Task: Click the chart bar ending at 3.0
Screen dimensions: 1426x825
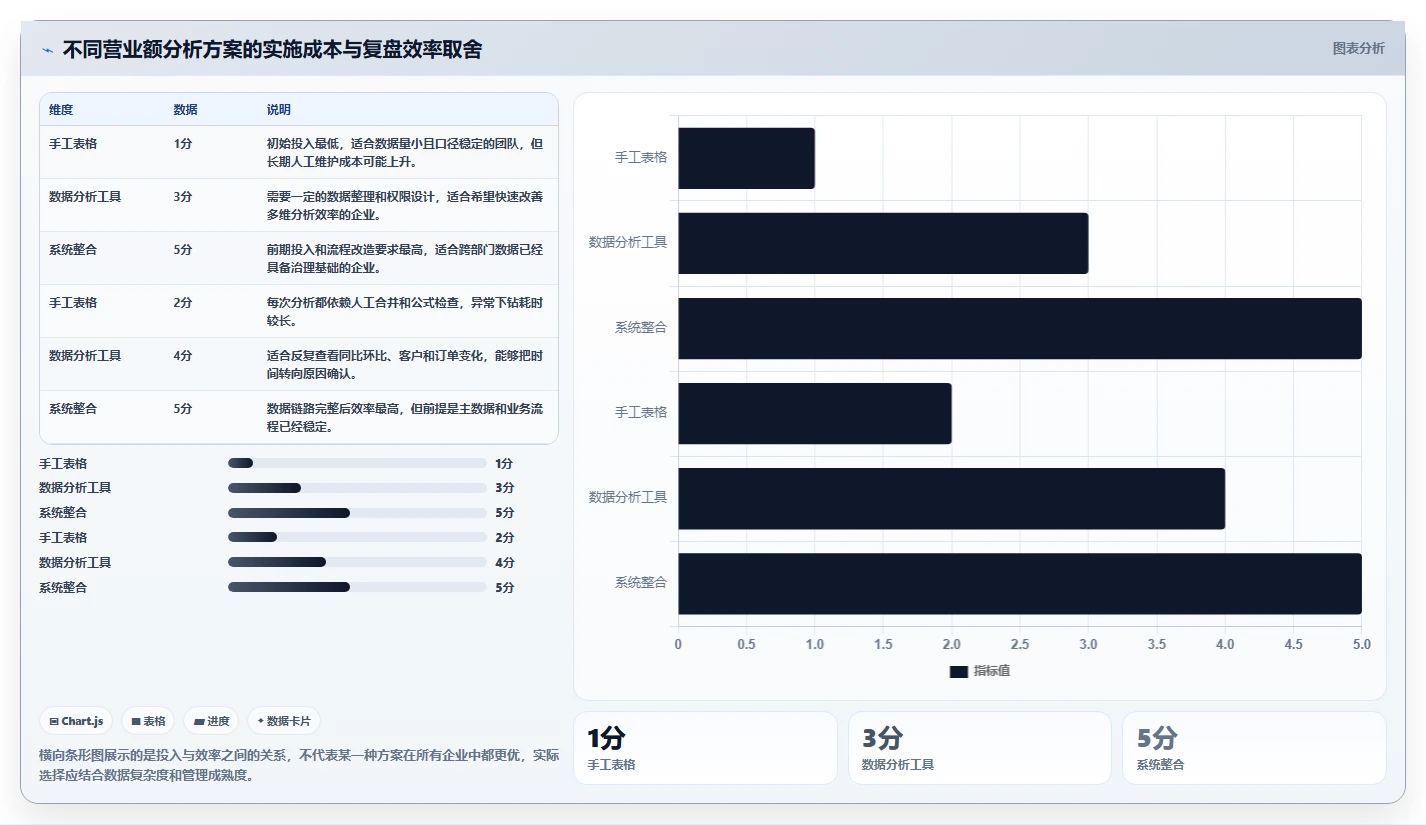Action: point(883,243)
